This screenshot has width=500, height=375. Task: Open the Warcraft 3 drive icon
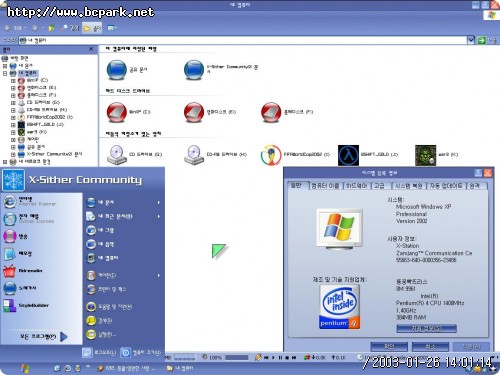(x=425, y=155)
